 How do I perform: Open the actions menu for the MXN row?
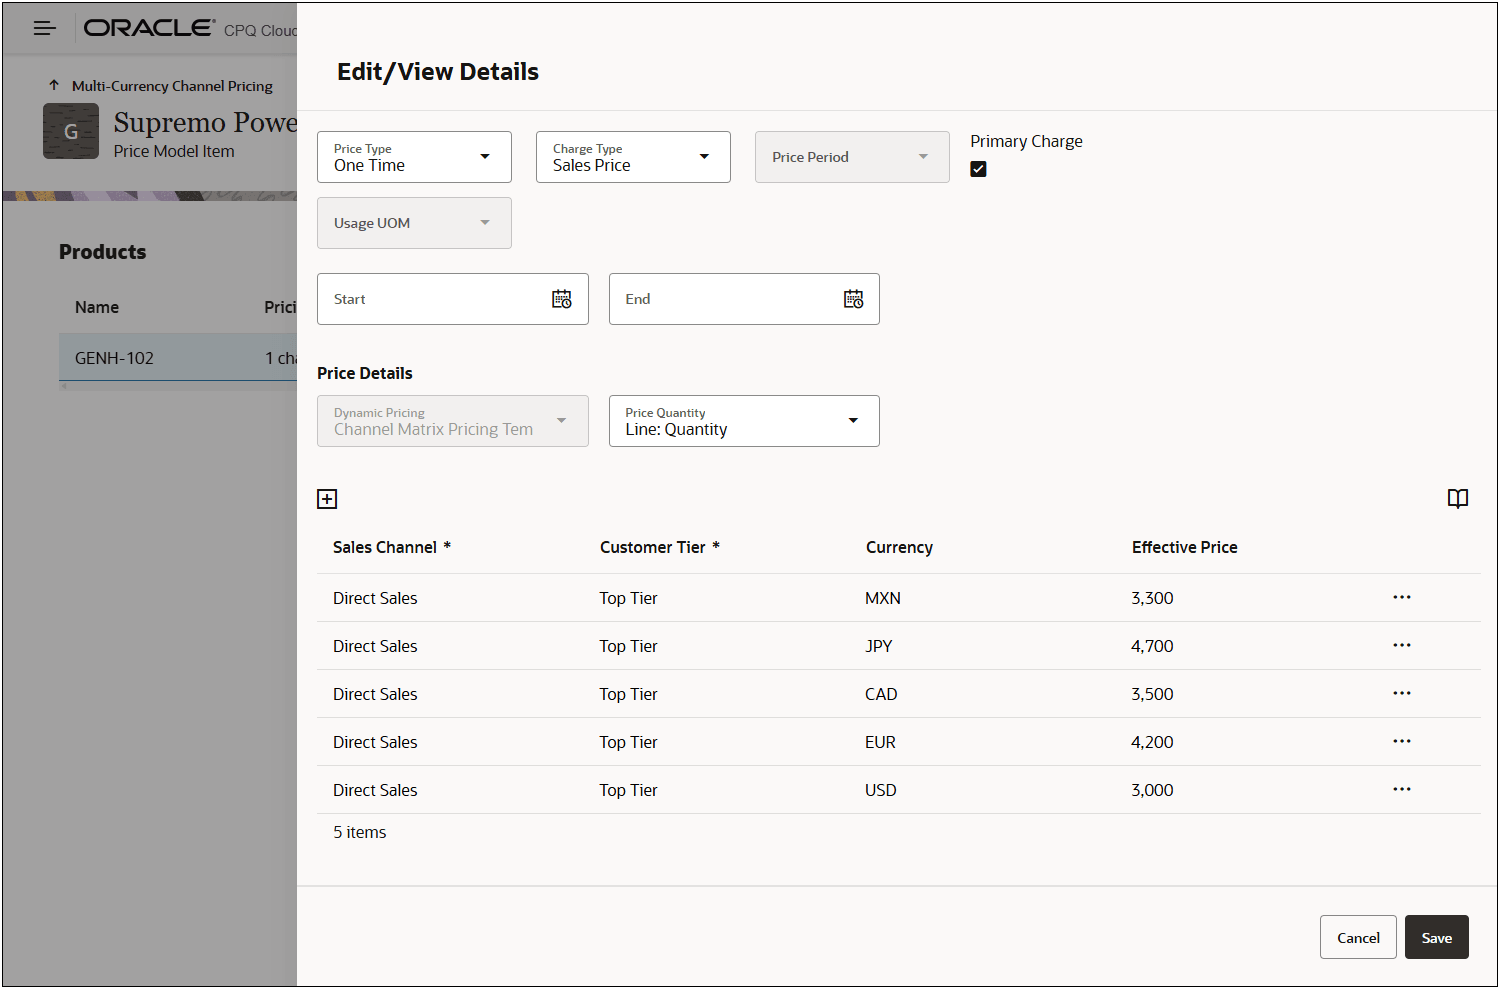tap(1402, 597)
